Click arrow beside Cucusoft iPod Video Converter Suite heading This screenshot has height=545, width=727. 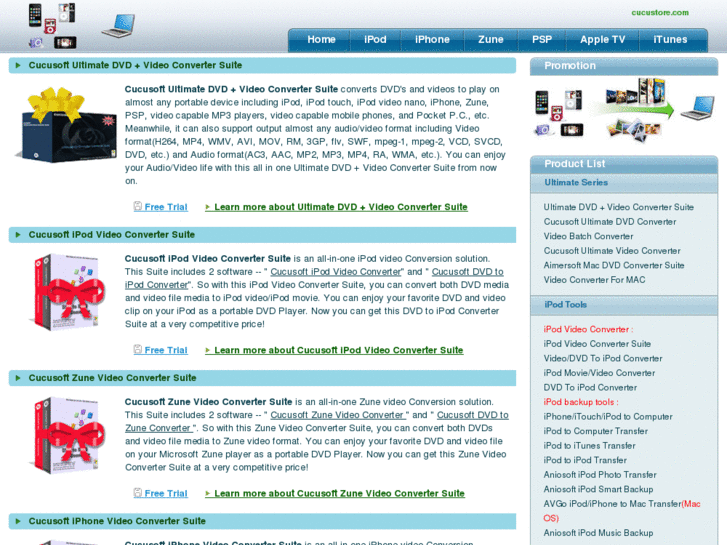click(x=18, y=235)
